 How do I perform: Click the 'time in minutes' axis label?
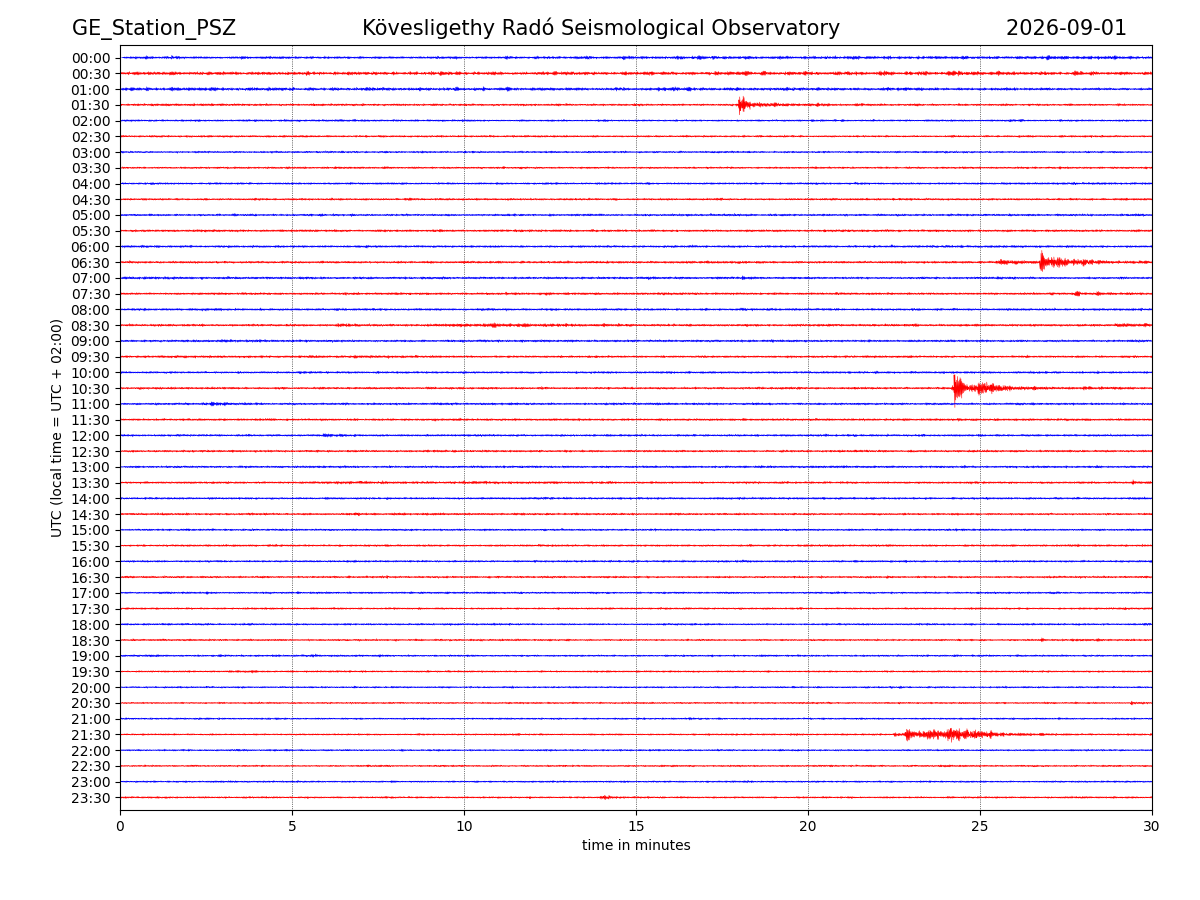click(x=636, y=845)
